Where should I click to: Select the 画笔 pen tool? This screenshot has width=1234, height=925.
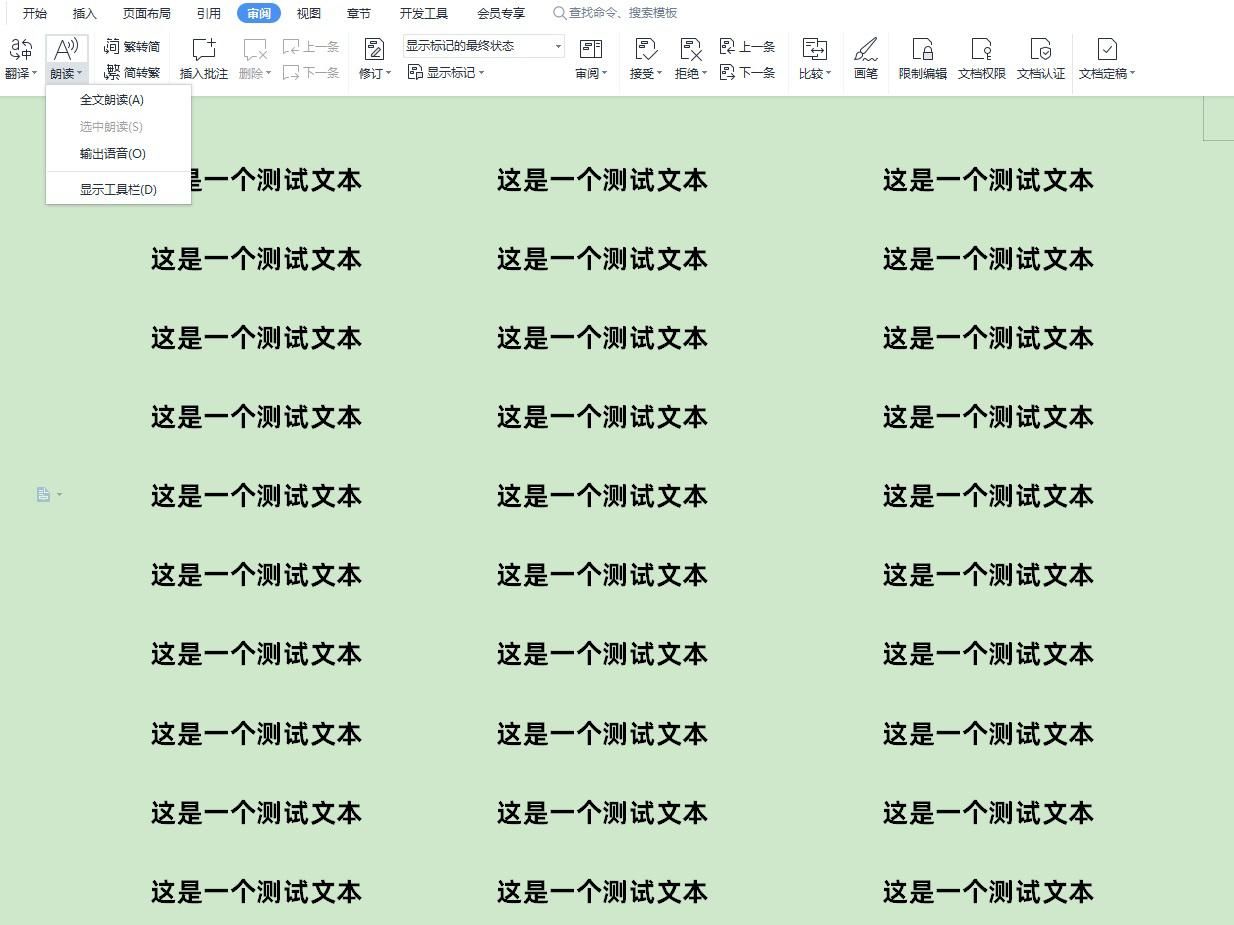point(866,59)
